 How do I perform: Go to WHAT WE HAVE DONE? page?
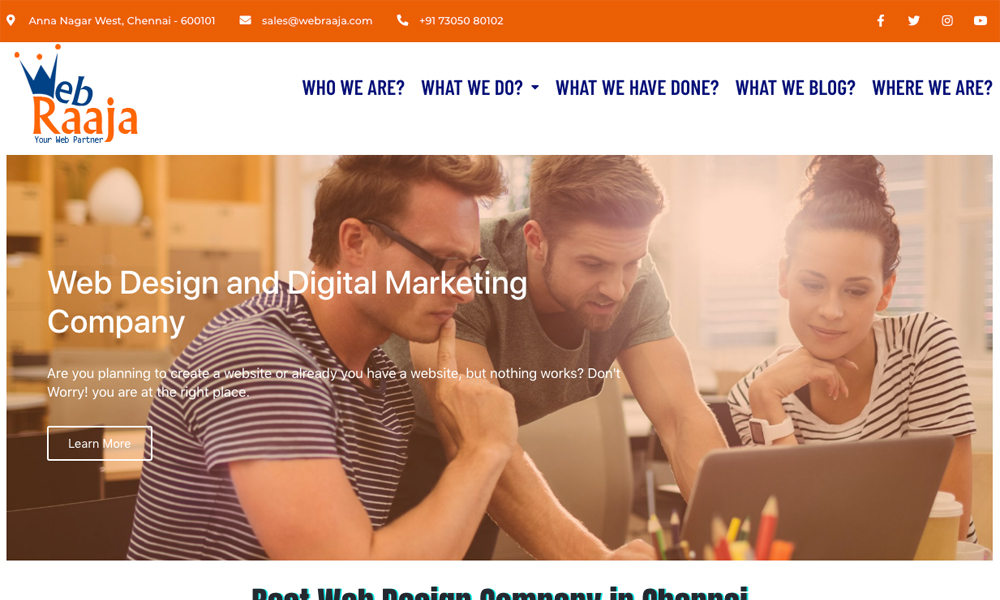[636, 87]
